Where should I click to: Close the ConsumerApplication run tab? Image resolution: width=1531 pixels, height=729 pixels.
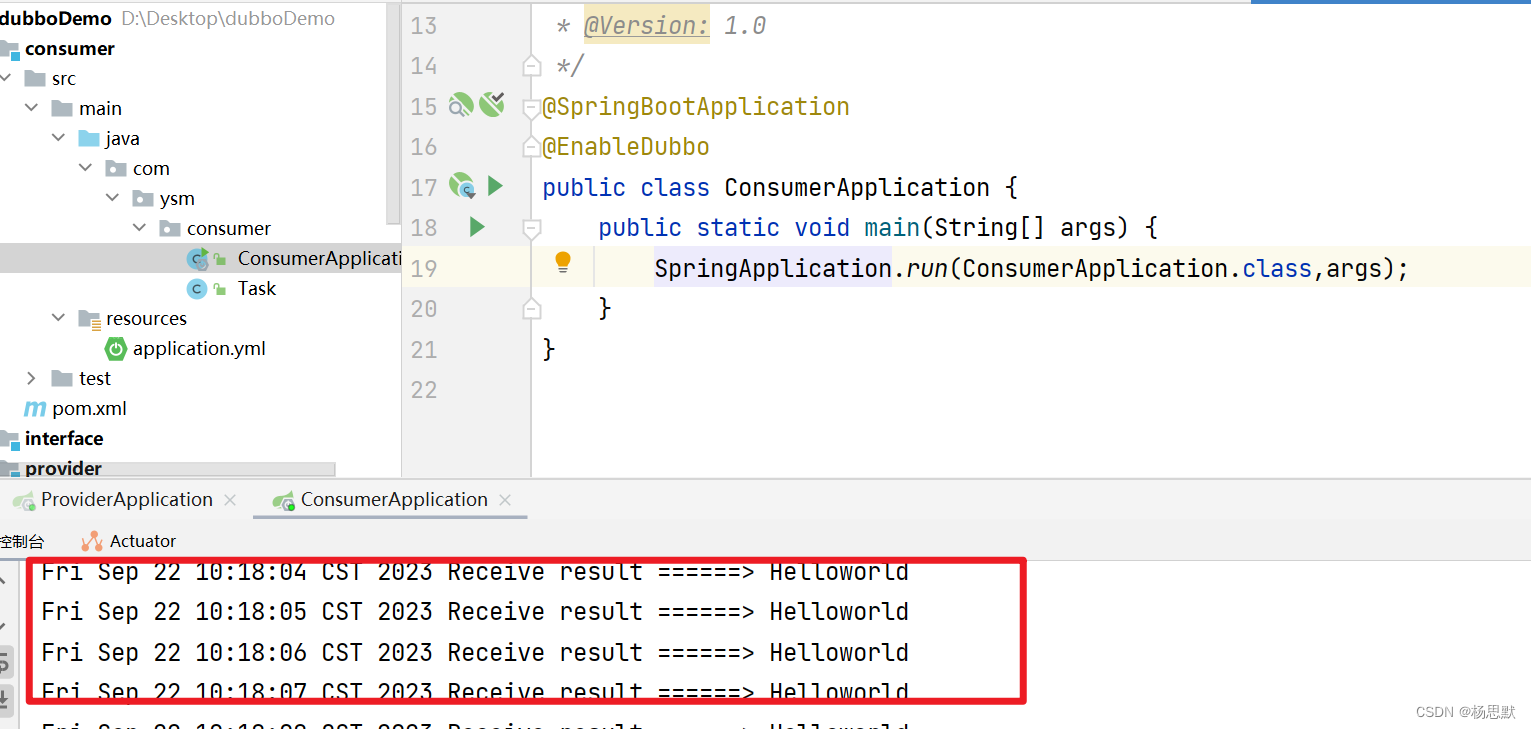point(505,500)
